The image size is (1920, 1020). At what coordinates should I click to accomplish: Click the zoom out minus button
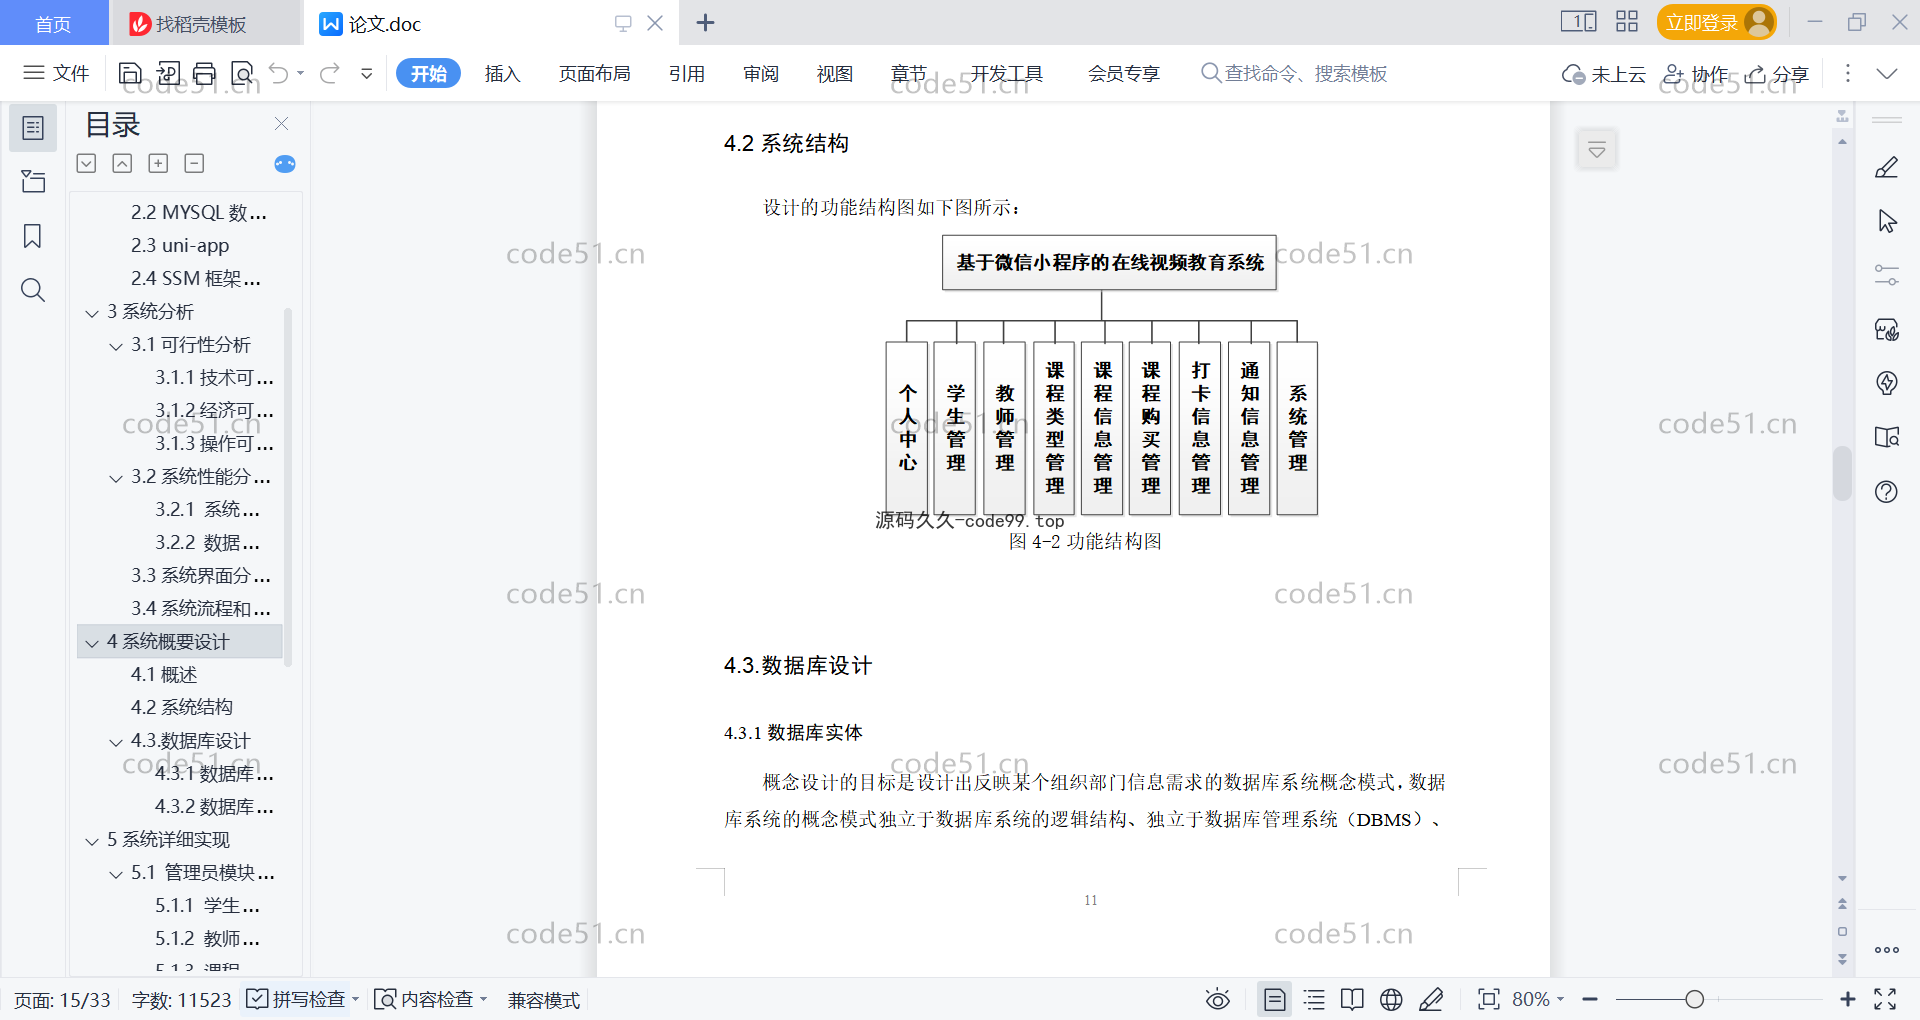point(1590,999)
